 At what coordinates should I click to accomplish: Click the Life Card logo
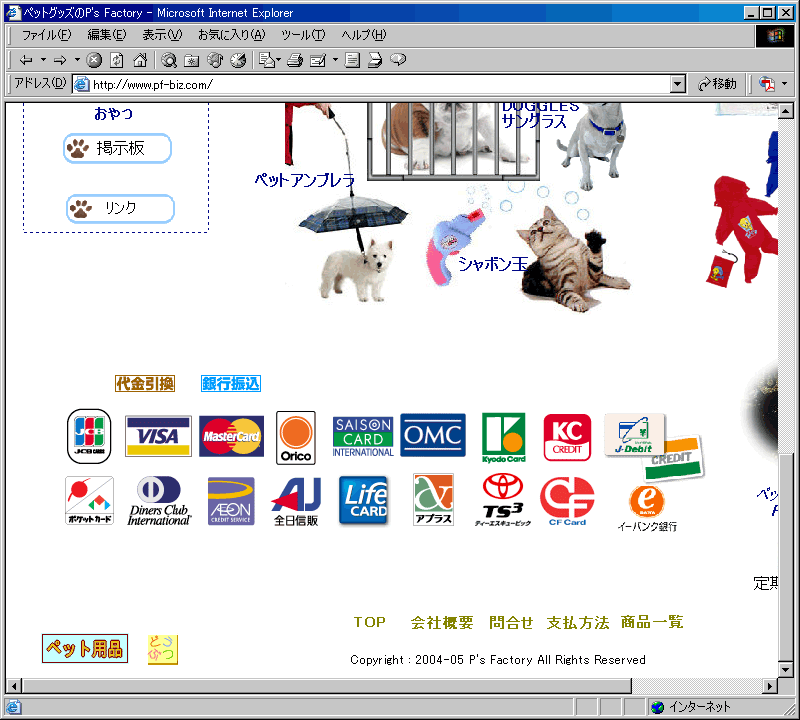tap(364, 501)
